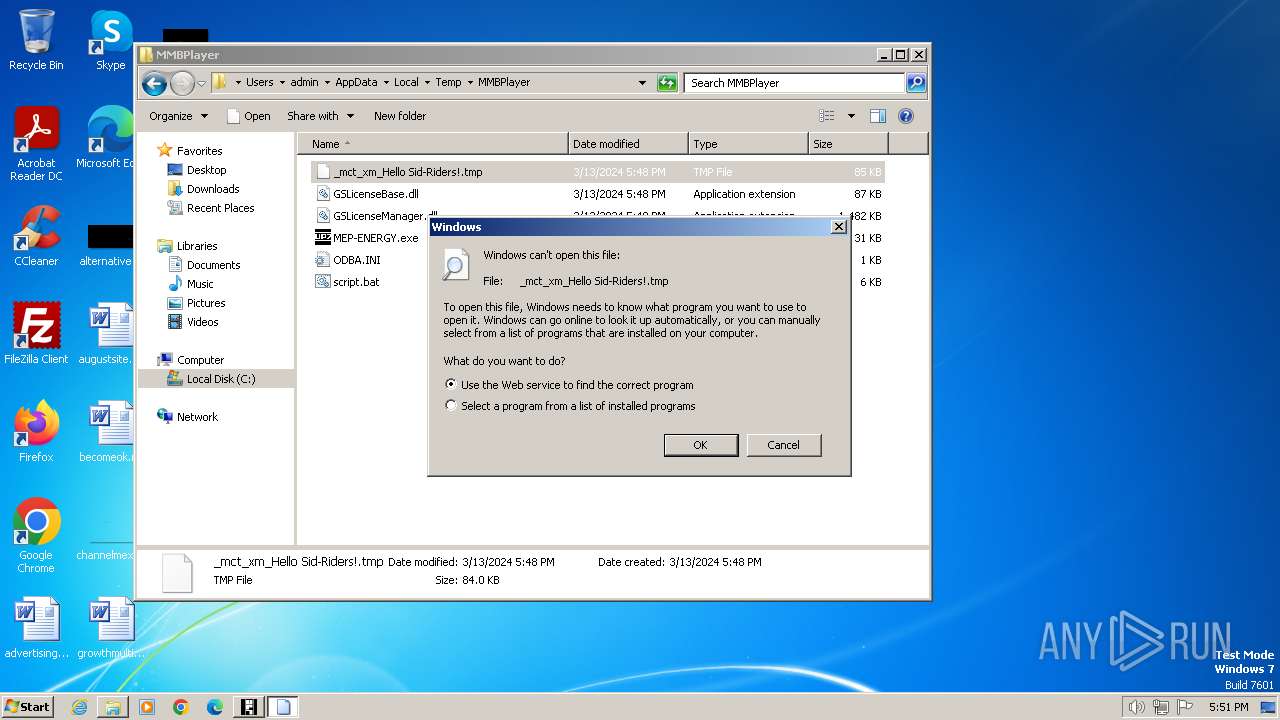Open the view options dropdown arrow

coord(851,116)
